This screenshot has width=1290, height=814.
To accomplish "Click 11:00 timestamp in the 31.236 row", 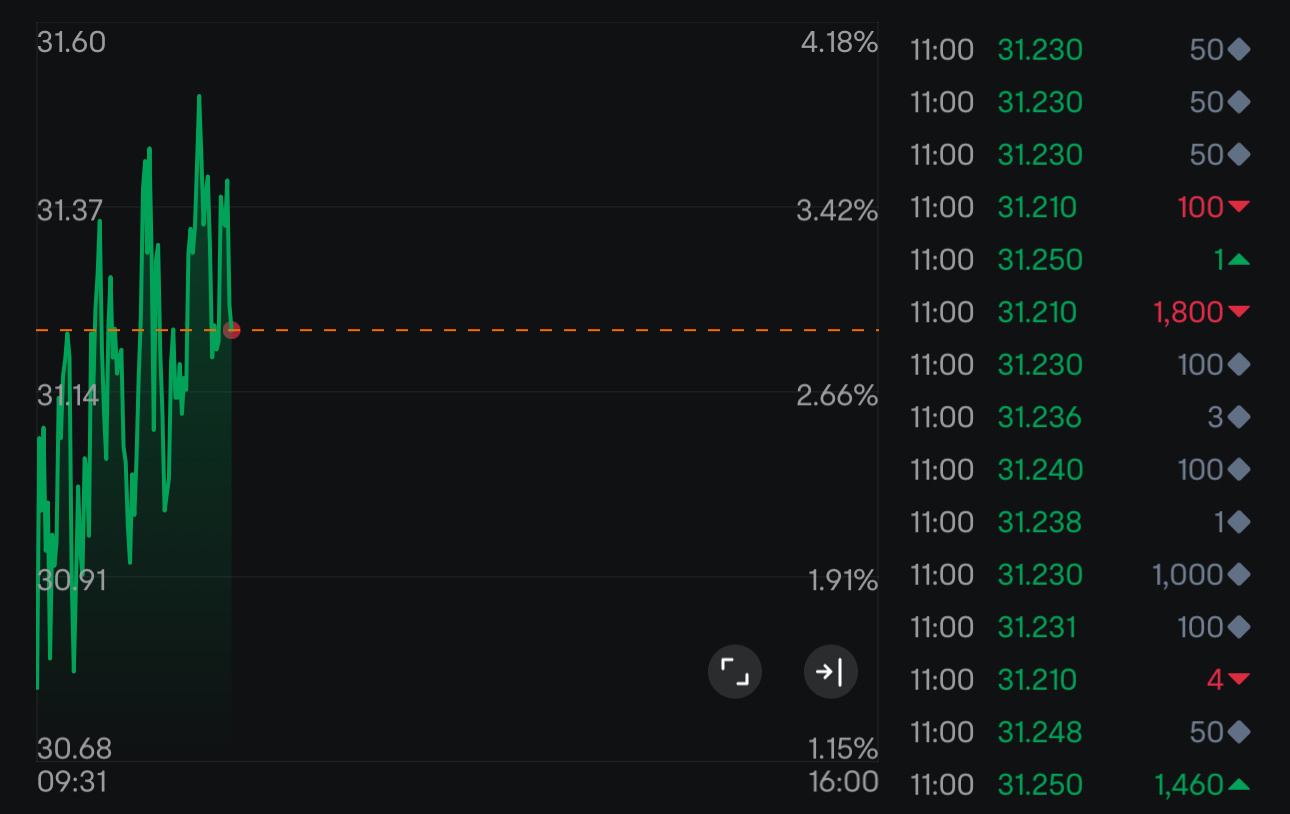I will click(942, 417).
